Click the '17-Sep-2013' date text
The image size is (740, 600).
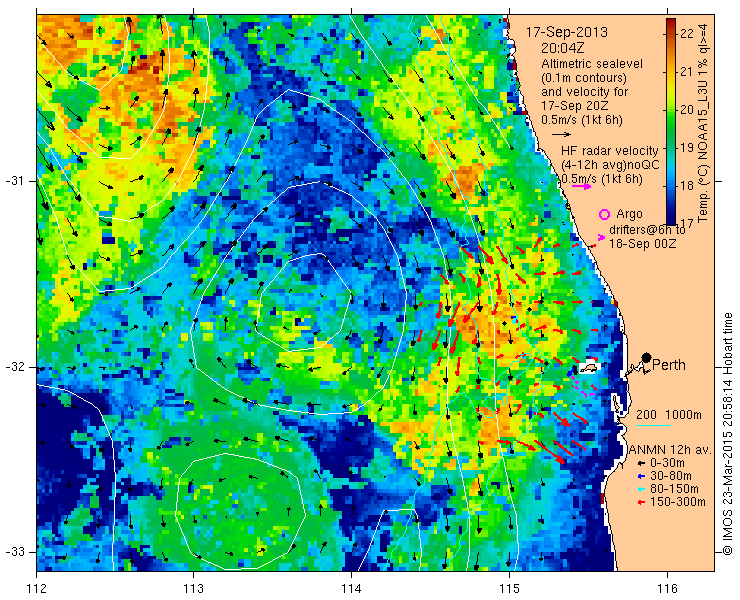click(567, 33)
